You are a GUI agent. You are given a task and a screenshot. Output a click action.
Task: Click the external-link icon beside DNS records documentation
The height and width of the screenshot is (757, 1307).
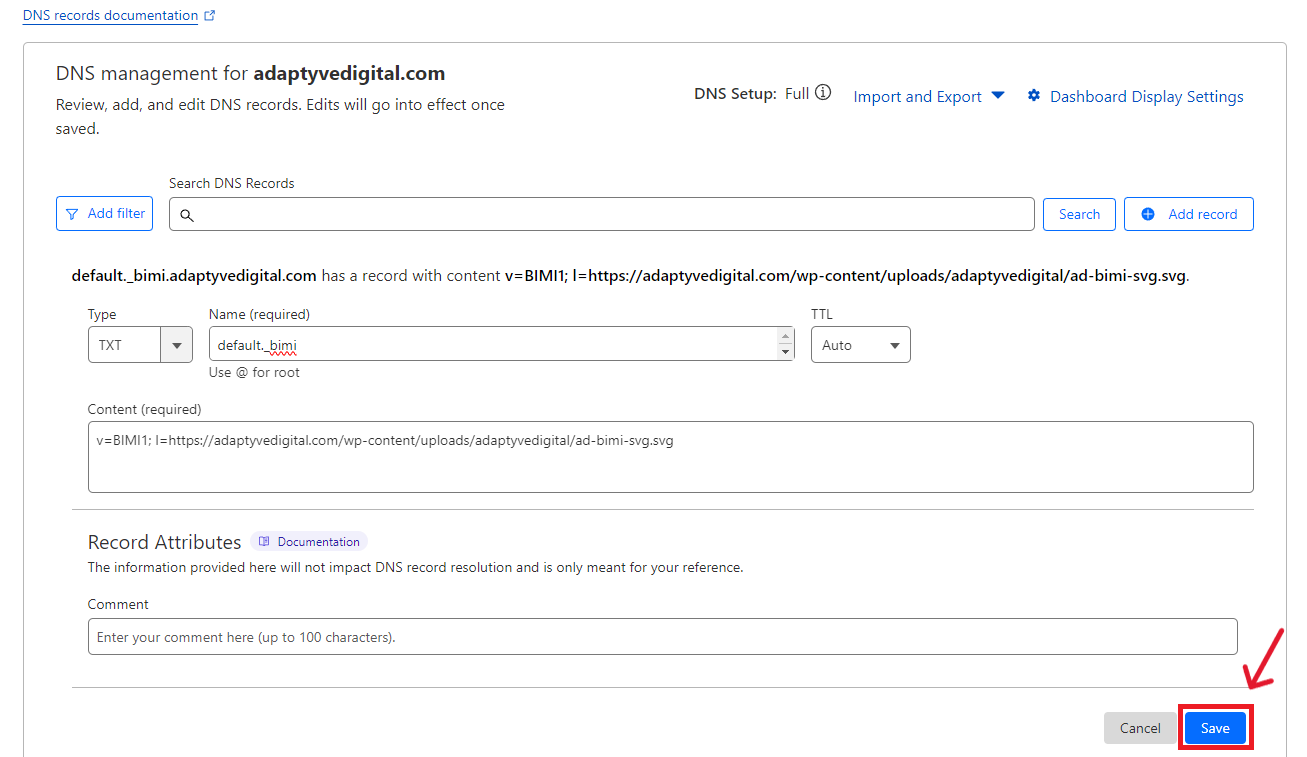209,16
